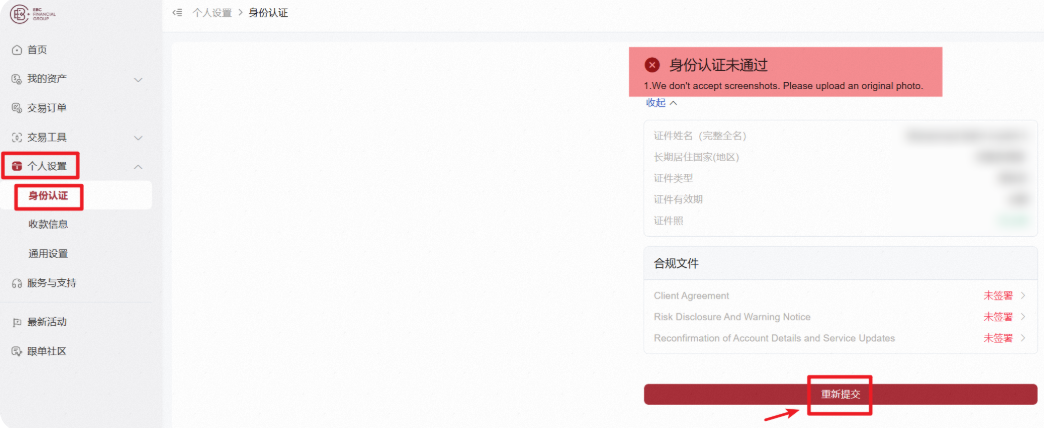This screenshot has height=428, width=1044.
Task: Click the home icon beside 首页
Action: (x=17, y=50)
